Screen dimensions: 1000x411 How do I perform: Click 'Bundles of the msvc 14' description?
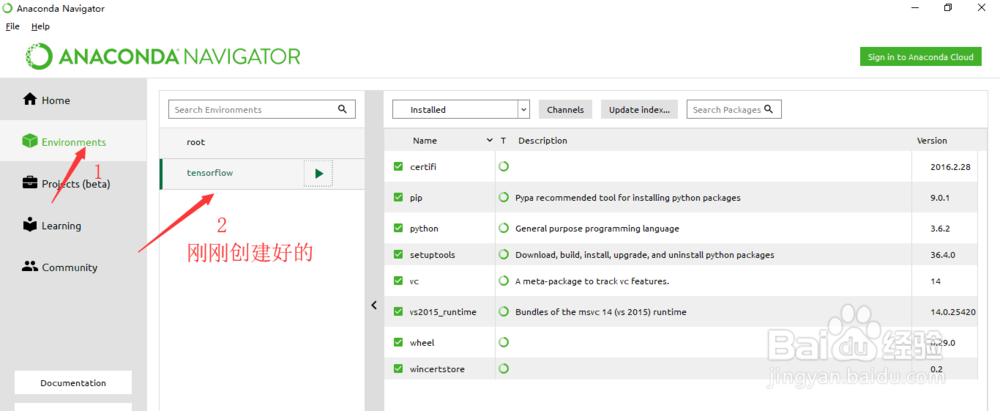pos(601,312)
